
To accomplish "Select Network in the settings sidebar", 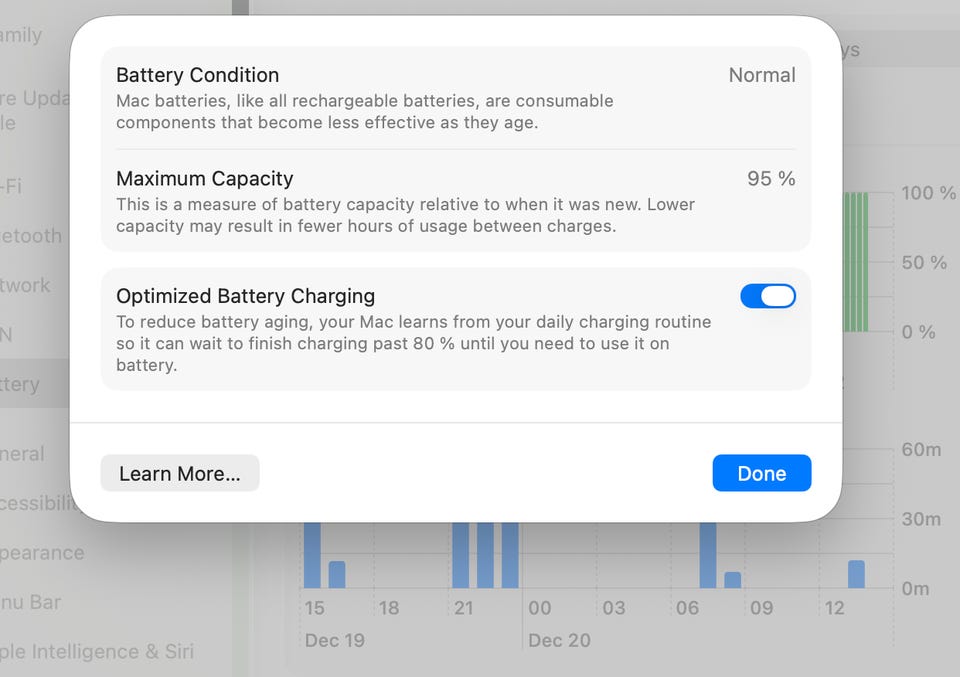I will 26,286.
